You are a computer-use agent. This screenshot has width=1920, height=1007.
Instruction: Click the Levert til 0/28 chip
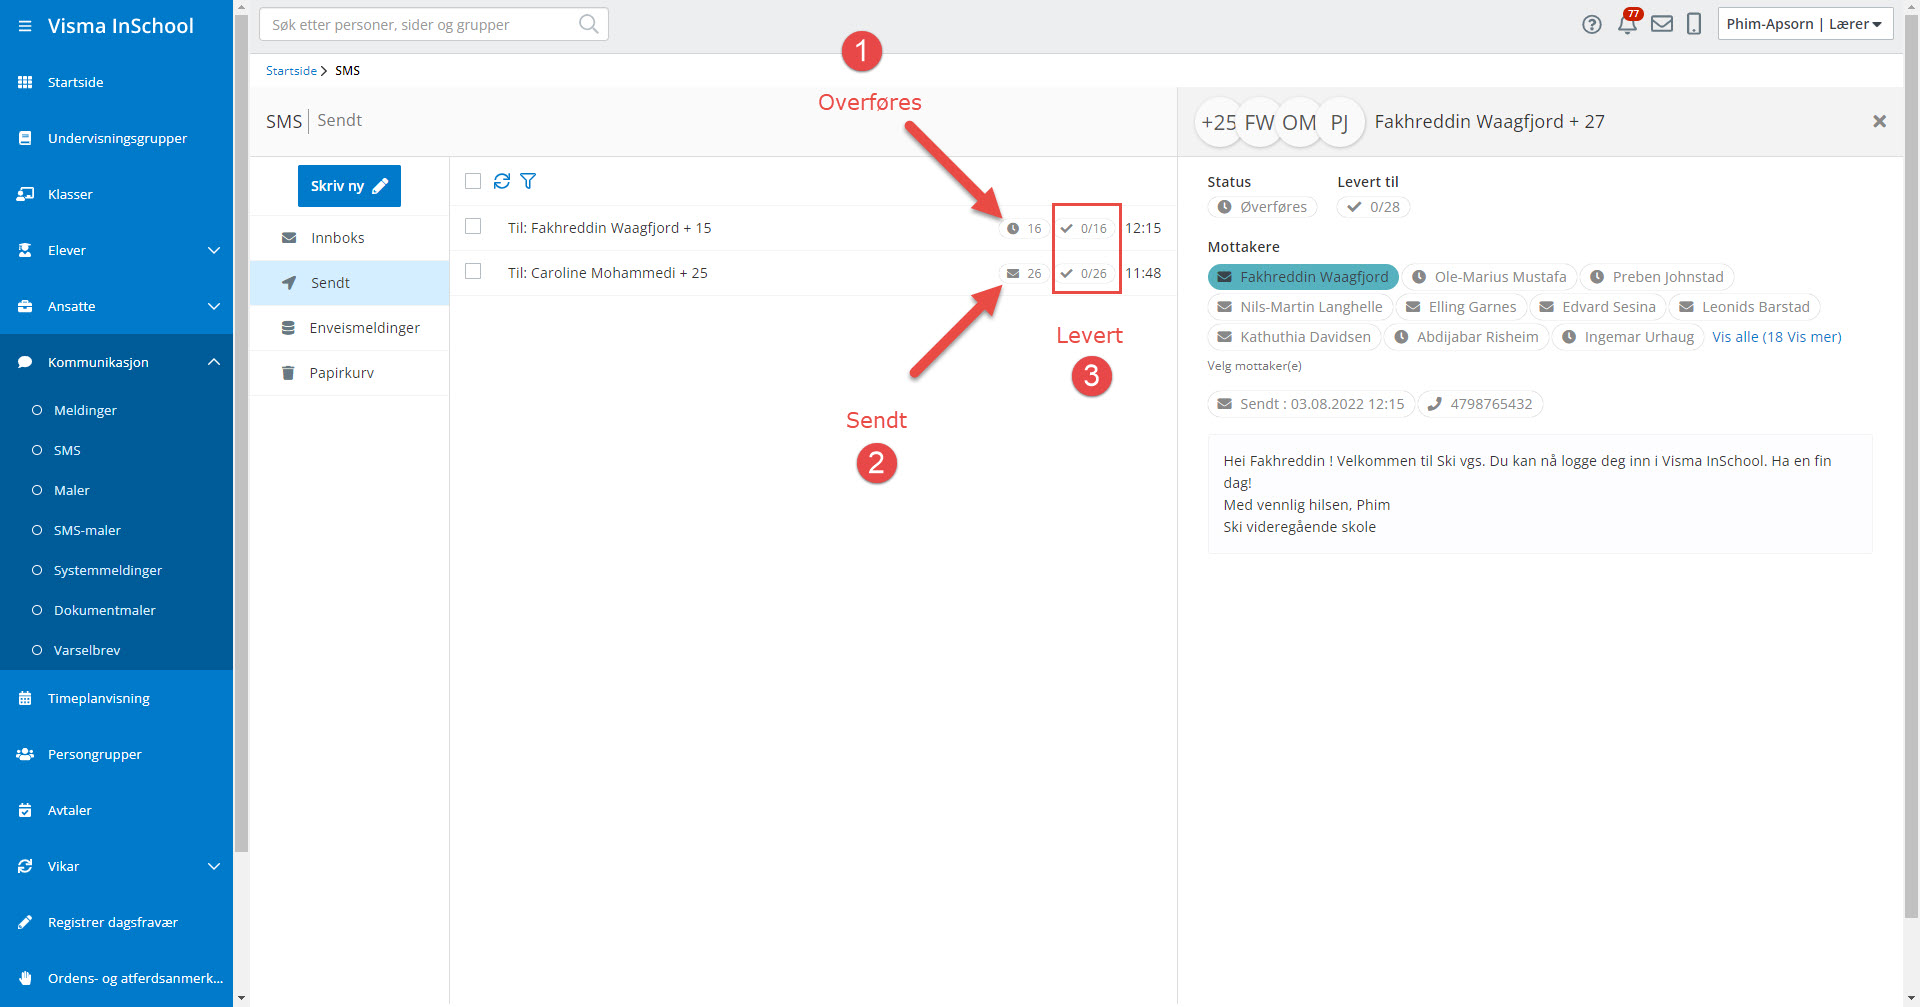coord(1374,207)
